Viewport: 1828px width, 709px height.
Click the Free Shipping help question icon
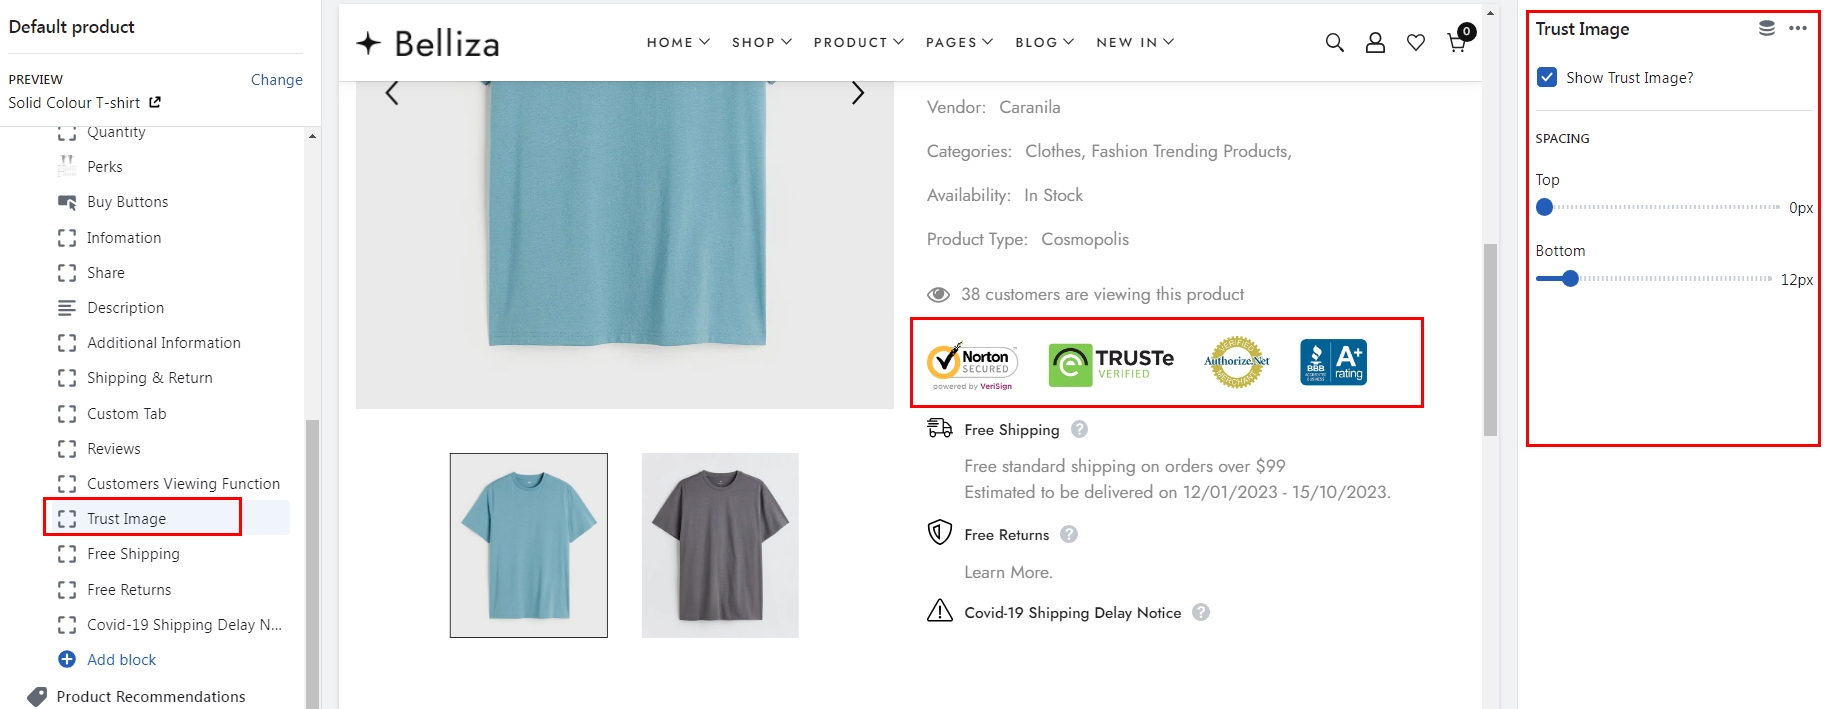coord(1079,429)
